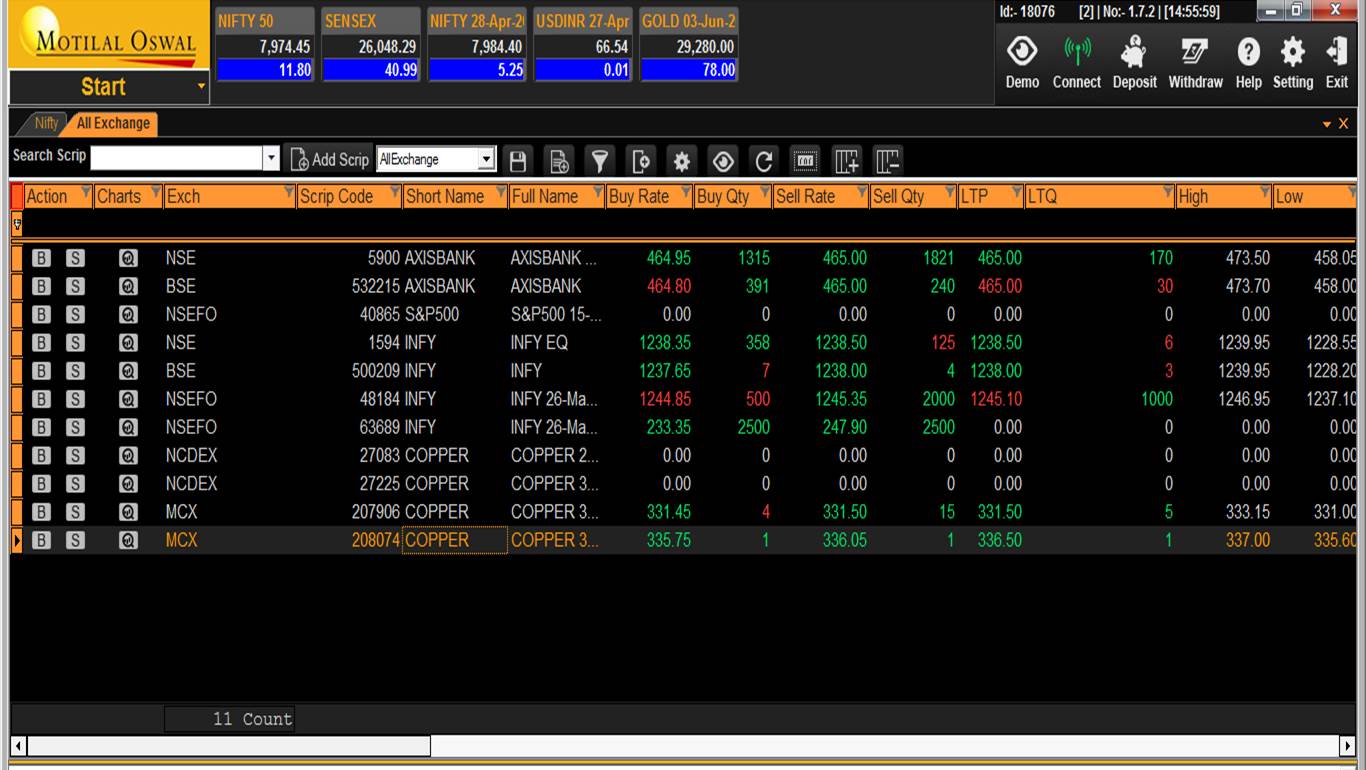Click the Buy (B) button for NSE AXISBANK
Image resolution: width=1366 pixels, height=770 pixels.
41,258
